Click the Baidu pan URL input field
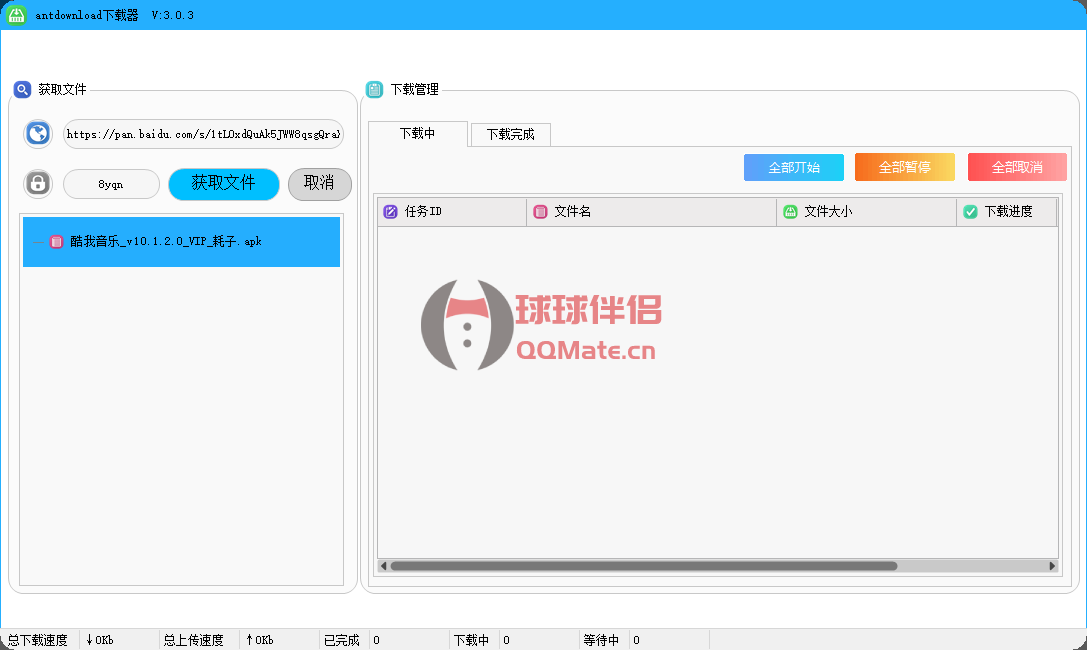This screenshot has width=1087, height=650. tap(203, 134)
